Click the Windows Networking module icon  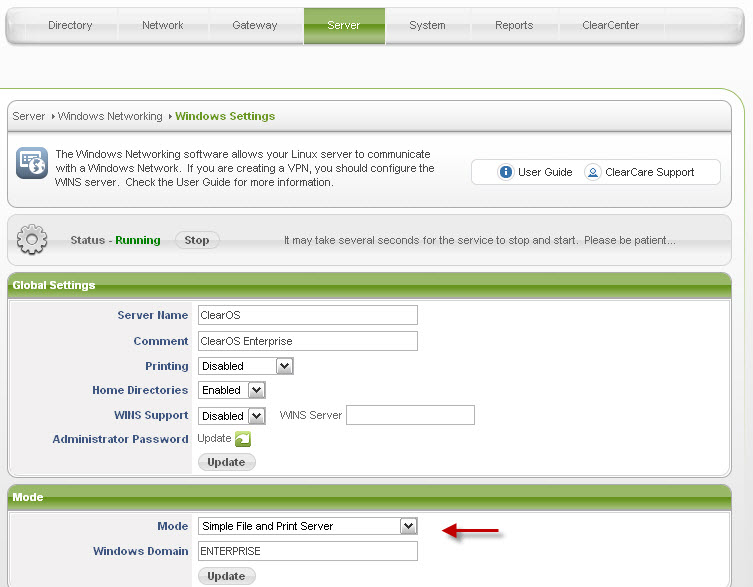click(32, 163)
